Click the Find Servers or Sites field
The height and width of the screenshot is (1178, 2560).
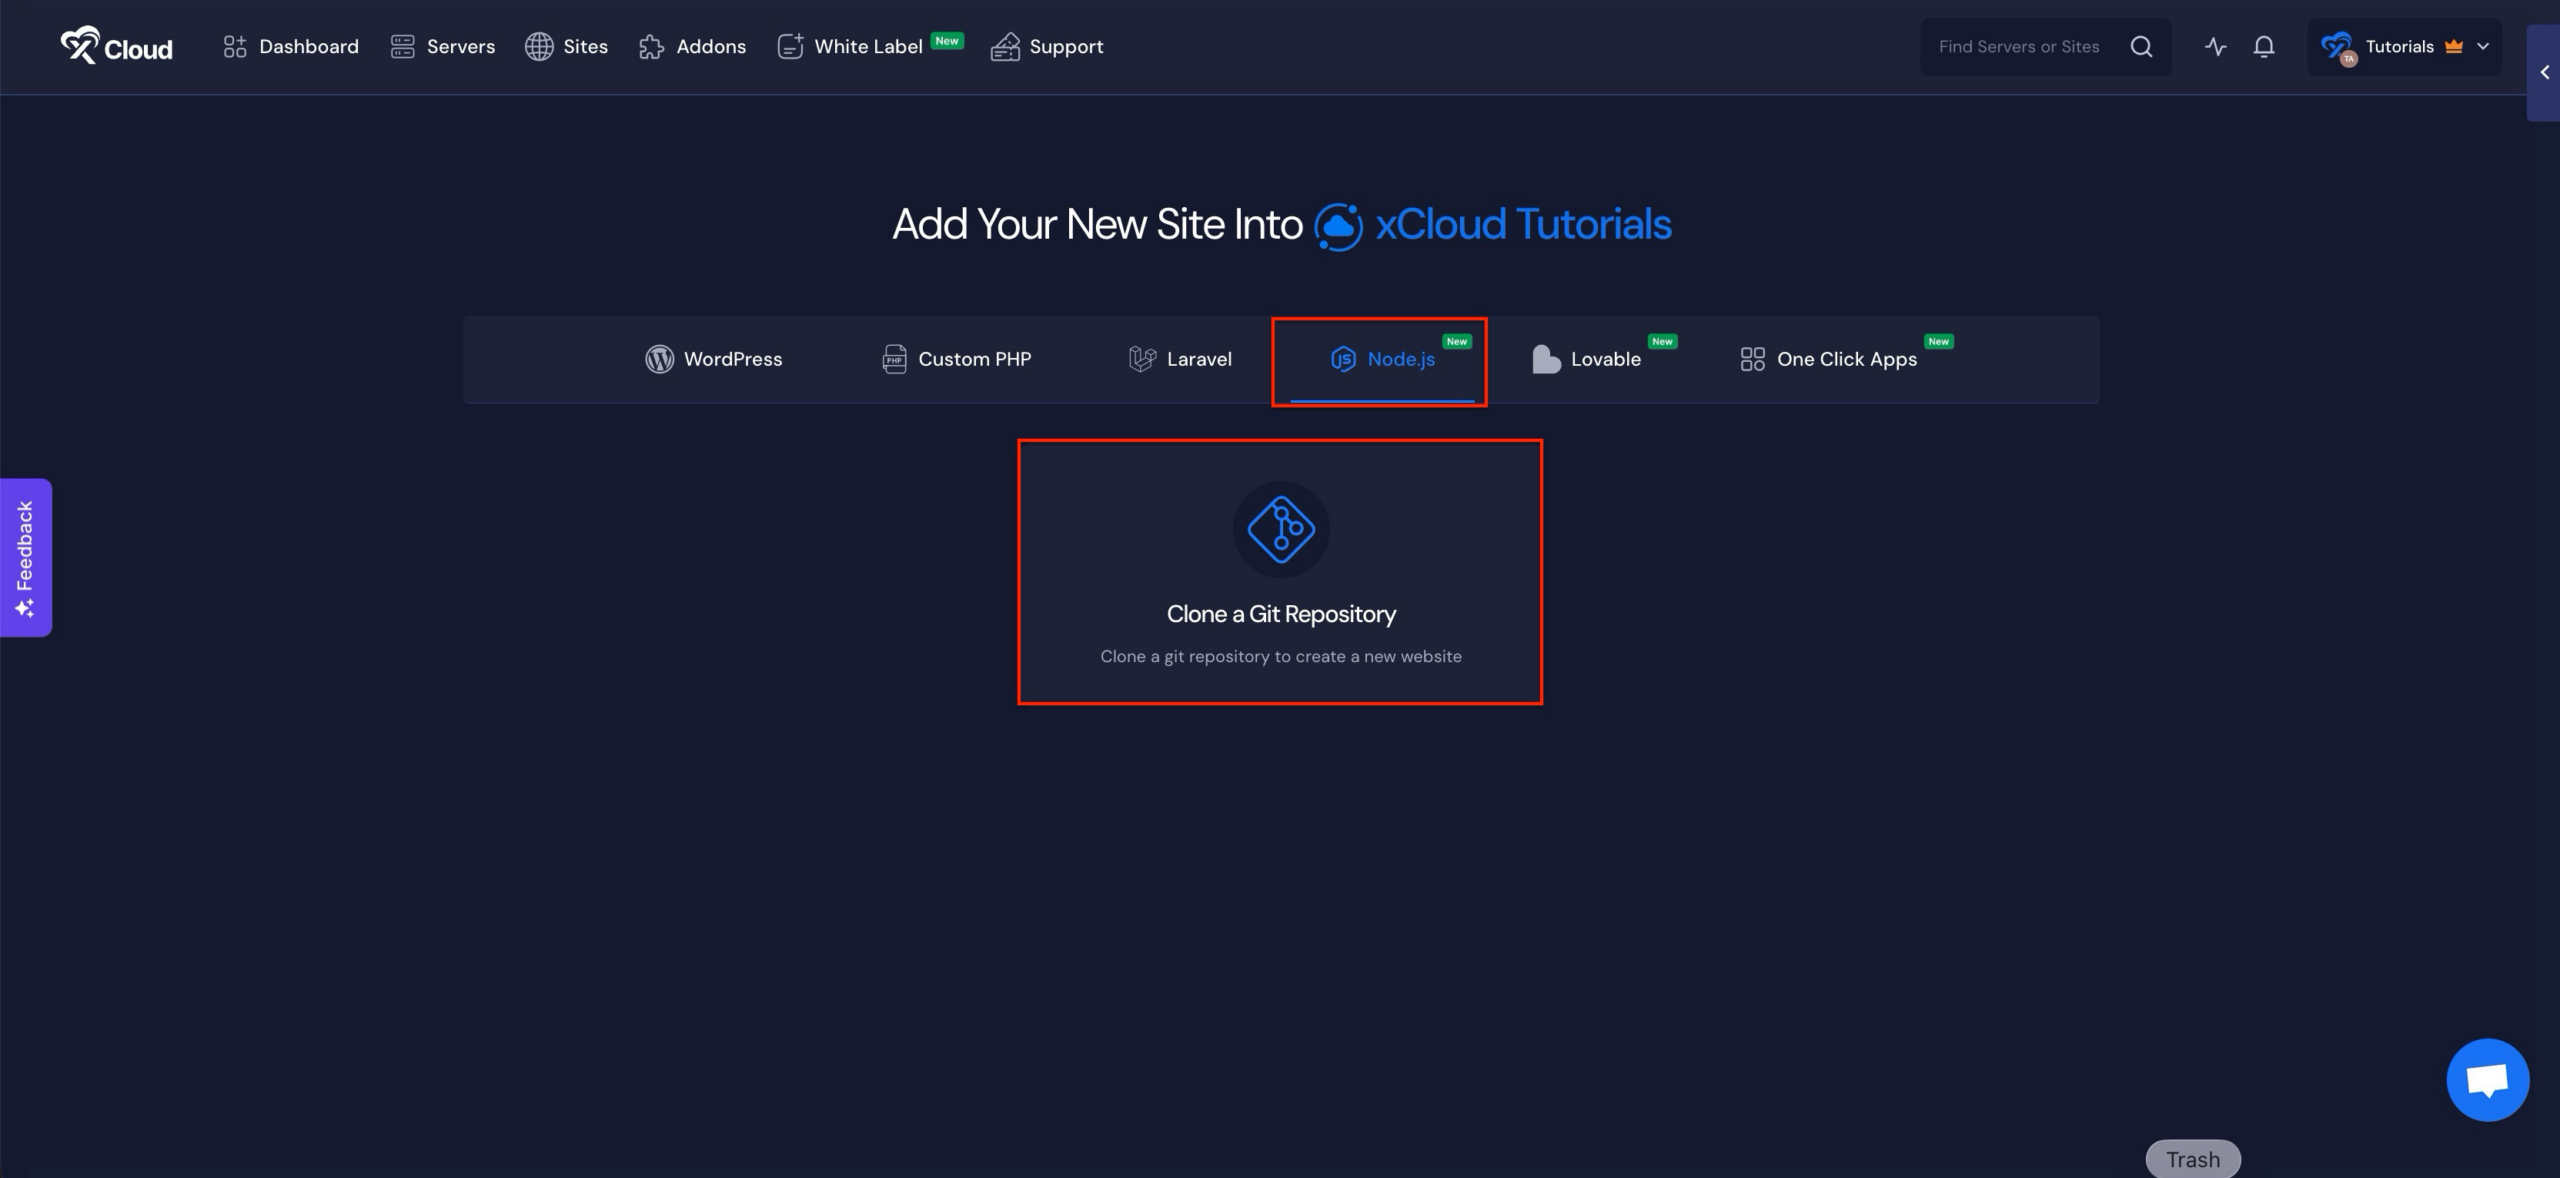click(2018, 46)
